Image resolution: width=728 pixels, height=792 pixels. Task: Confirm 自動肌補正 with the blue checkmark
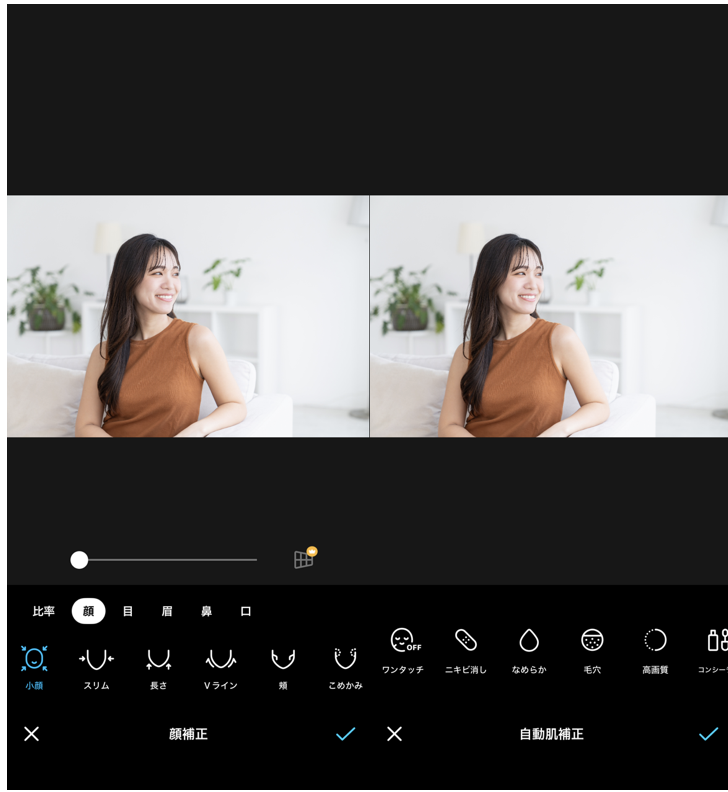click(x=708, y=734)
